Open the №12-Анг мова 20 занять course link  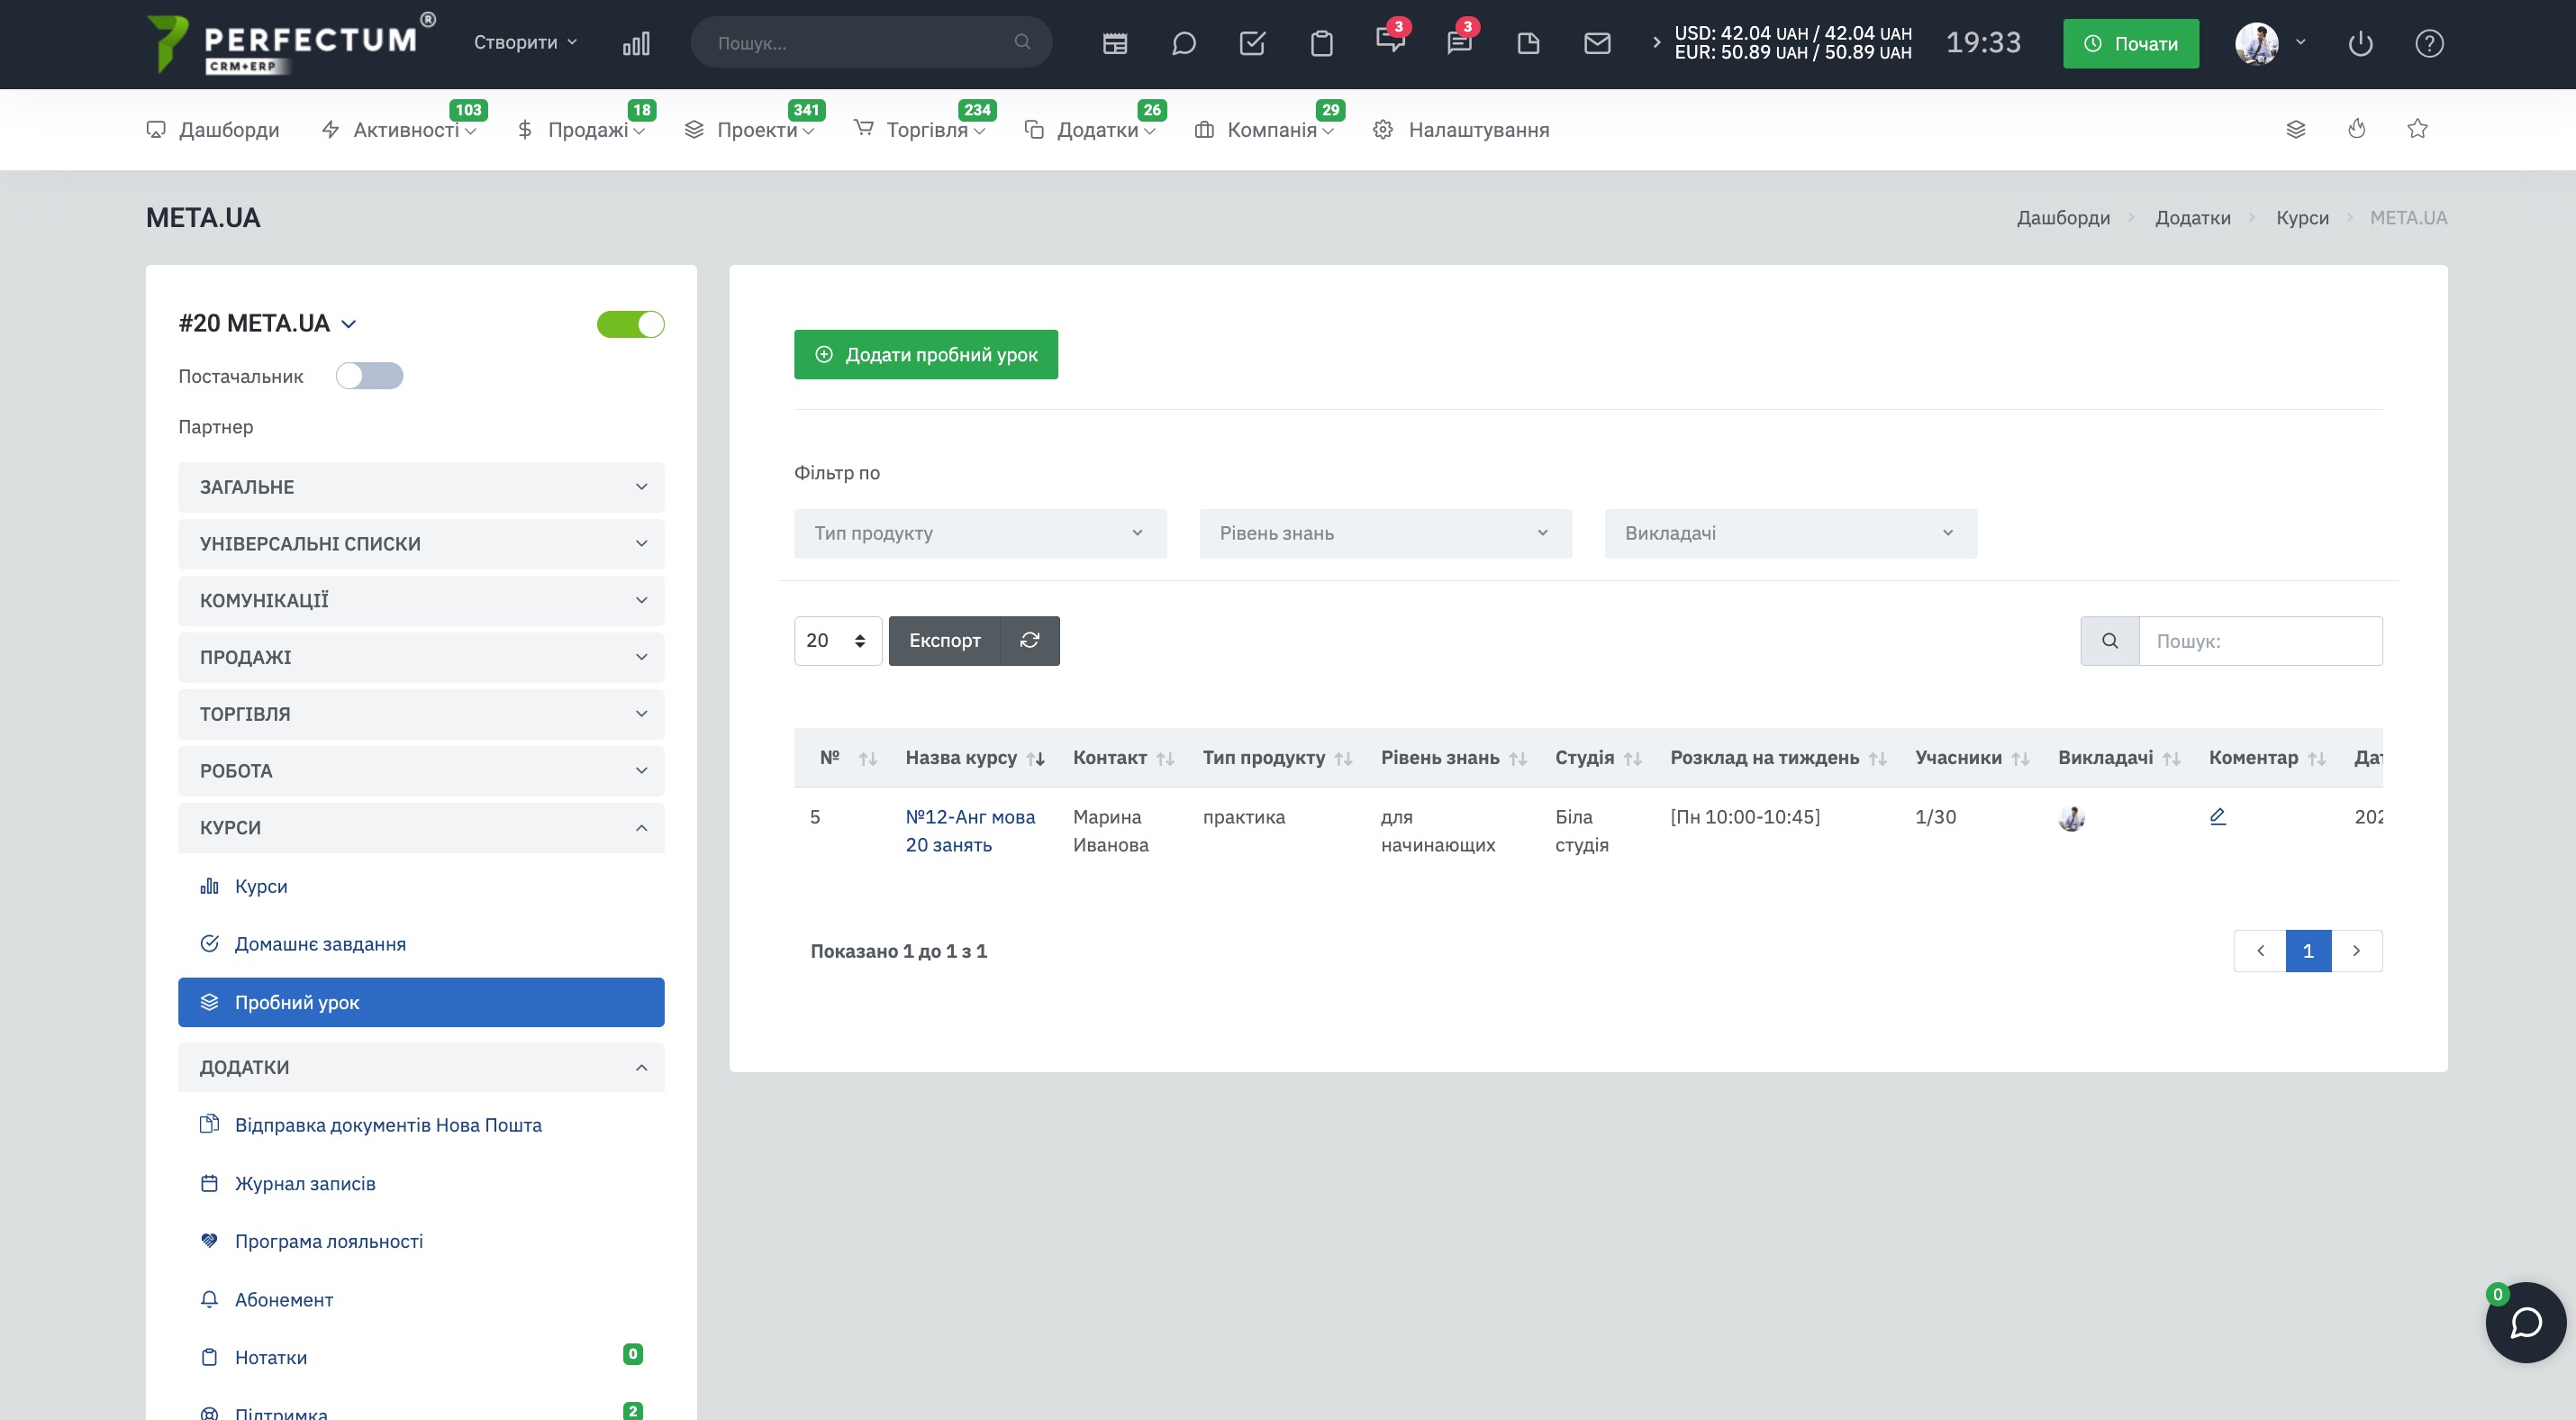tap(970, 831)
